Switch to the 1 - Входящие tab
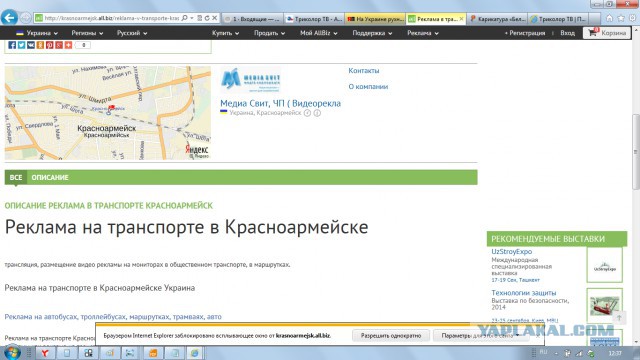 [x=251, y=19]
